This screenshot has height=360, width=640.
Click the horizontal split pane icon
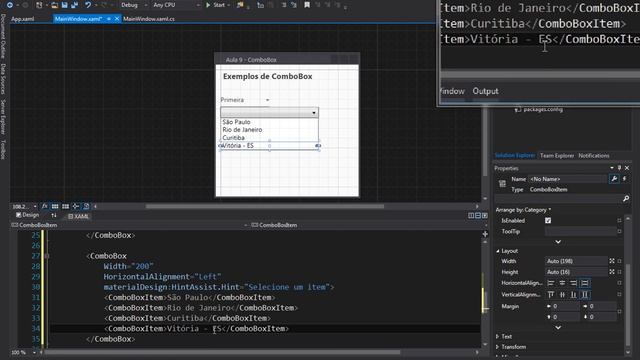[x=478, y=216]
